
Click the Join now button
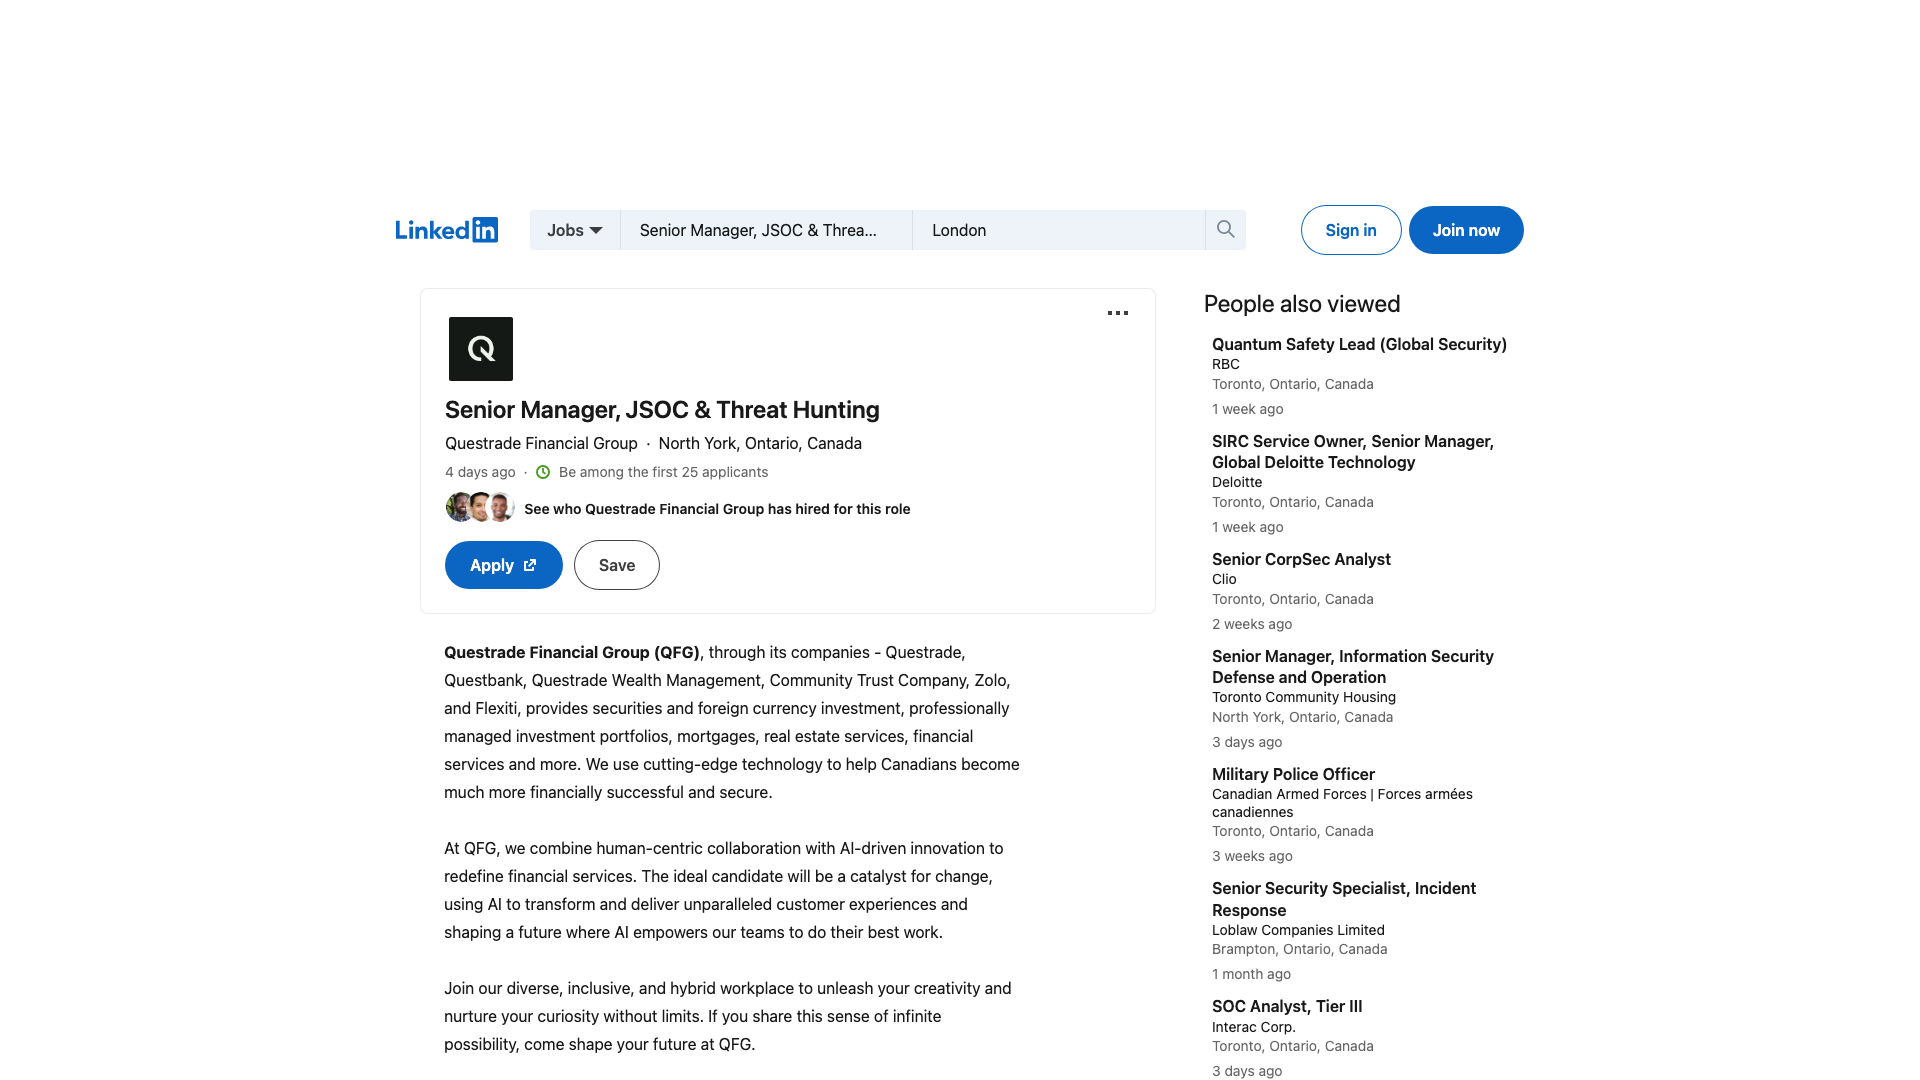click(1466, 230)
